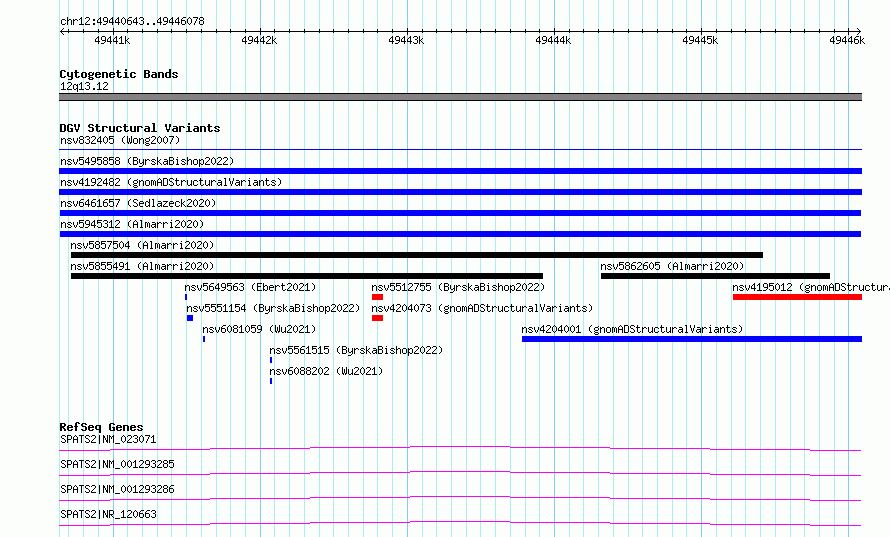Click the Cytogenetic Bands track heading
Screen dimensions: 890x537
coord(119,74)
